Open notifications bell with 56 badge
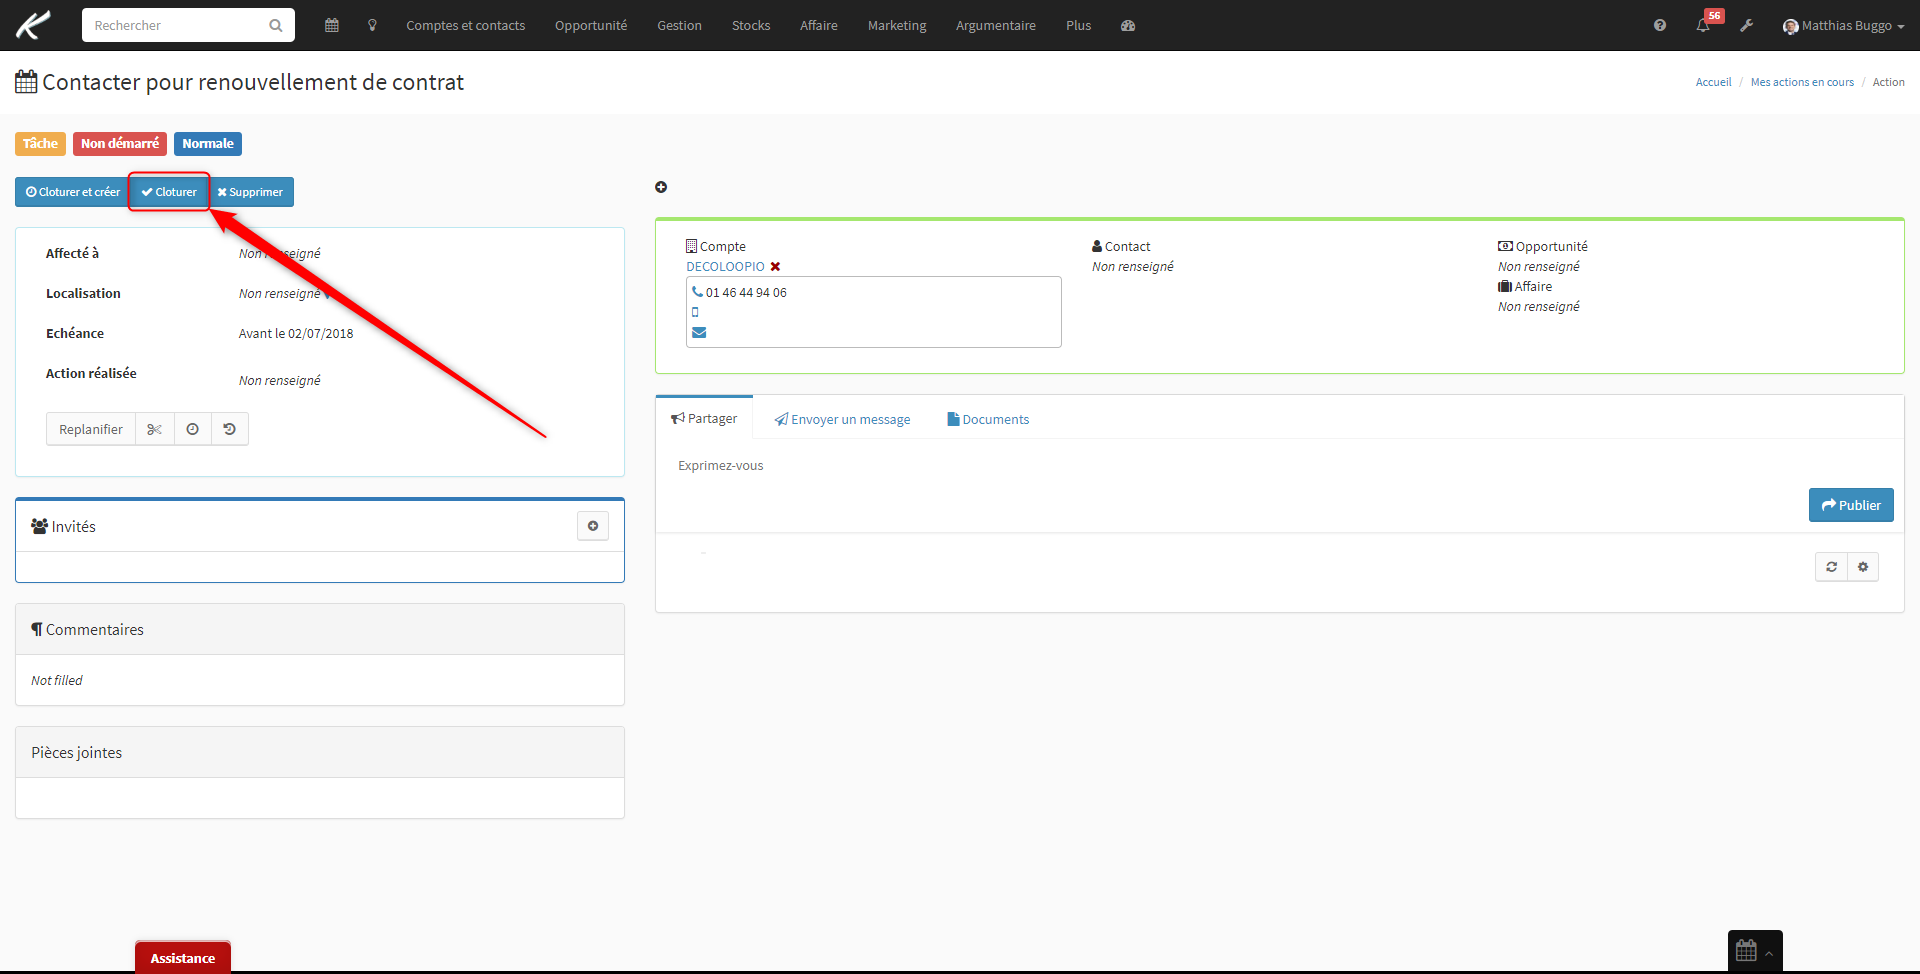 tap(1704, 25)
